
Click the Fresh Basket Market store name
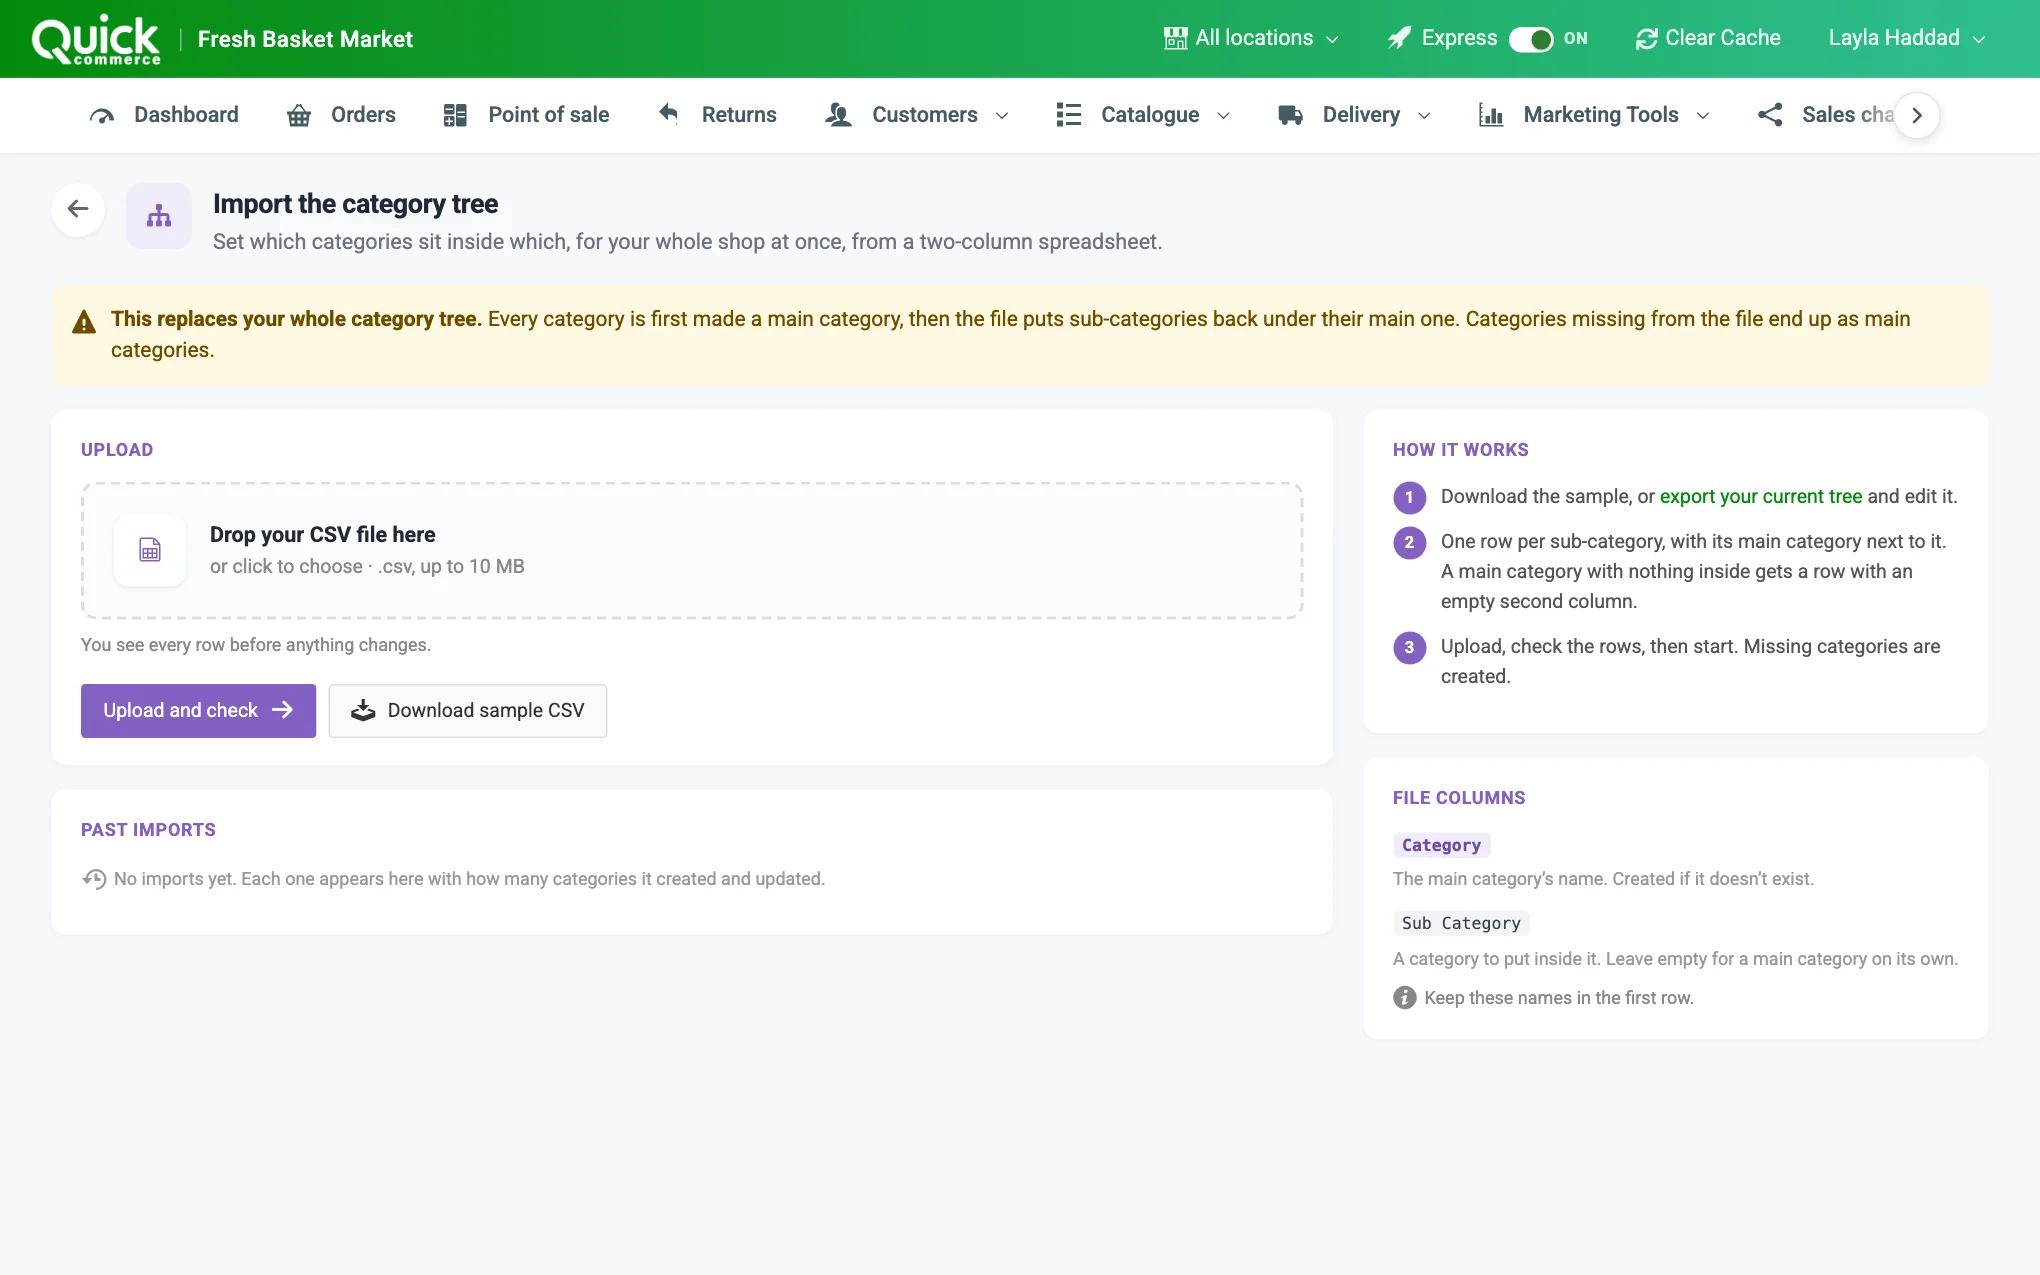[x=305, y=39]
